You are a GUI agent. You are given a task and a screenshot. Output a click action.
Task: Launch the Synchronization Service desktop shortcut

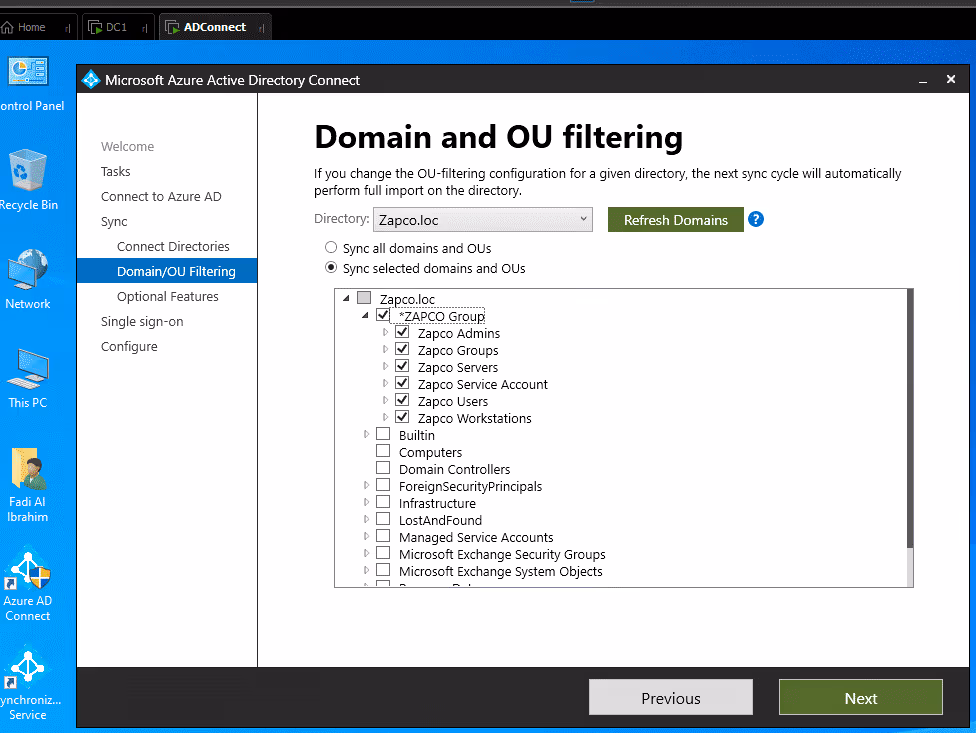tap(28, 667)
